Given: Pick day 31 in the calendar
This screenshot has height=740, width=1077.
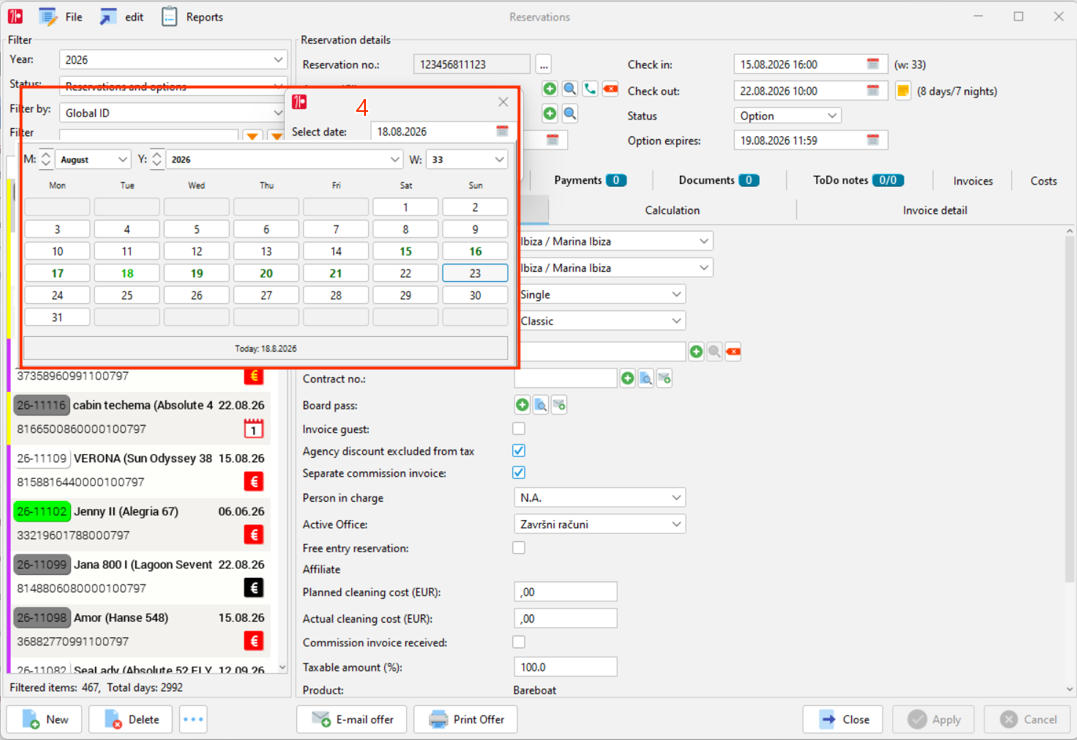Looking at the screenshot, I should (57, 317).
